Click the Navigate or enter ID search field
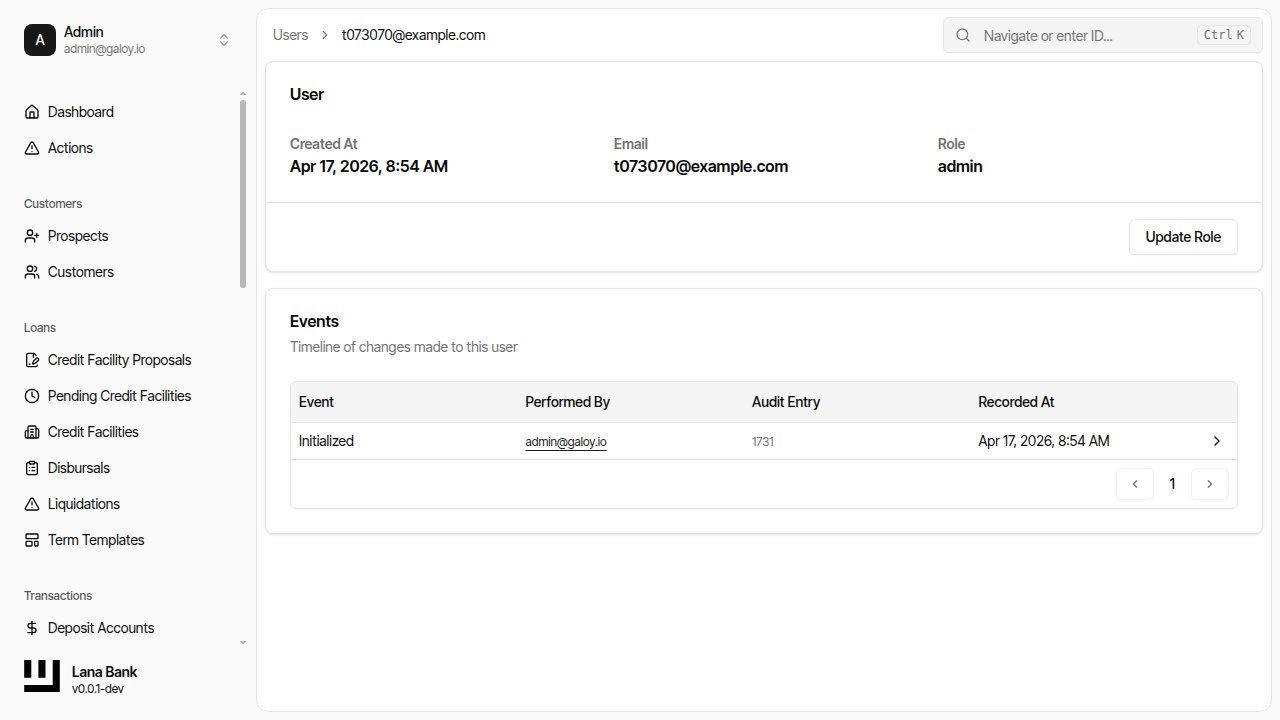 tap(1080, 35)
